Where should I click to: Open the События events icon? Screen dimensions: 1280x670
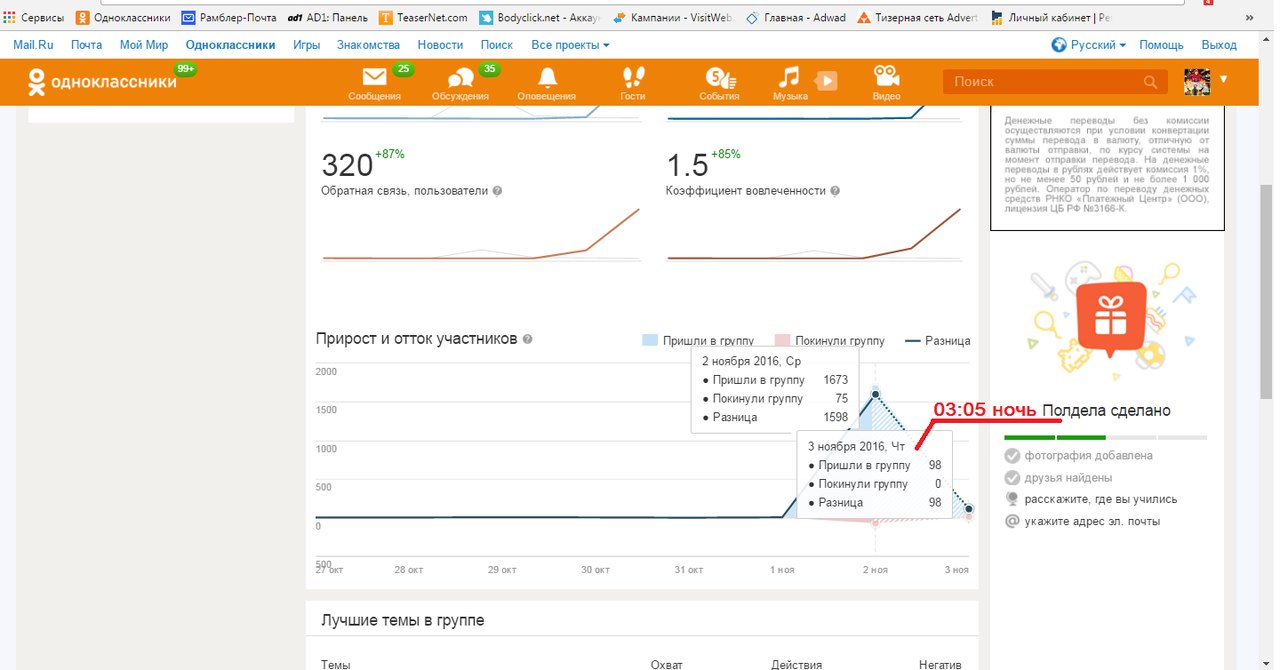click(719, 82)
